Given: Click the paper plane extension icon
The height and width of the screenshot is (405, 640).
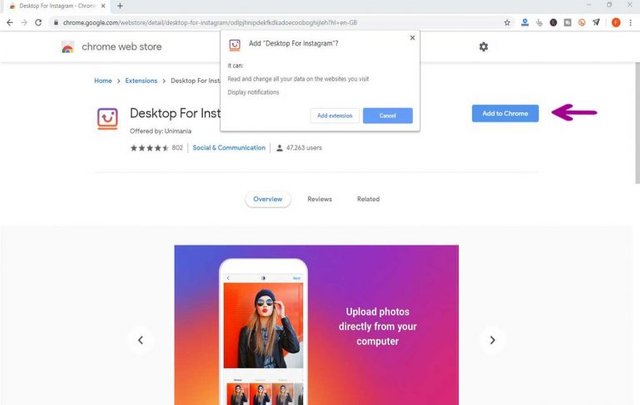Looking at the screenshot, I should coord(596,22).
